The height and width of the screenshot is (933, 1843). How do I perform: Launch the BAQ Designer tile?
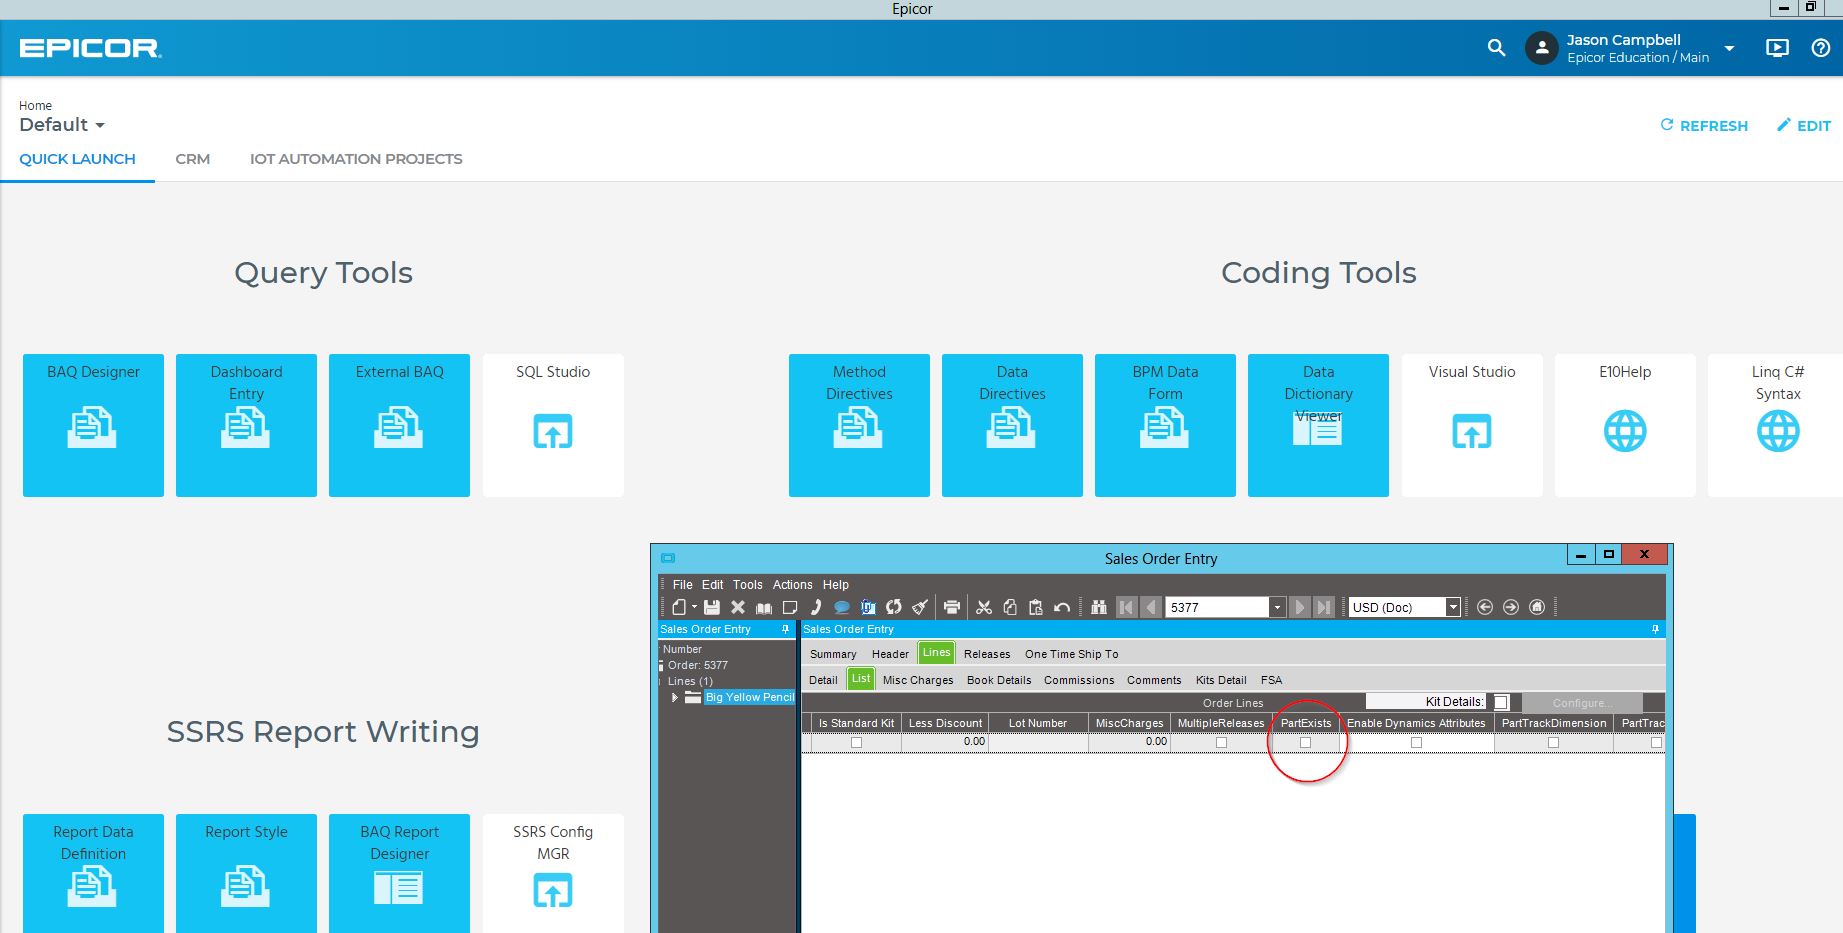coord(93,425)
